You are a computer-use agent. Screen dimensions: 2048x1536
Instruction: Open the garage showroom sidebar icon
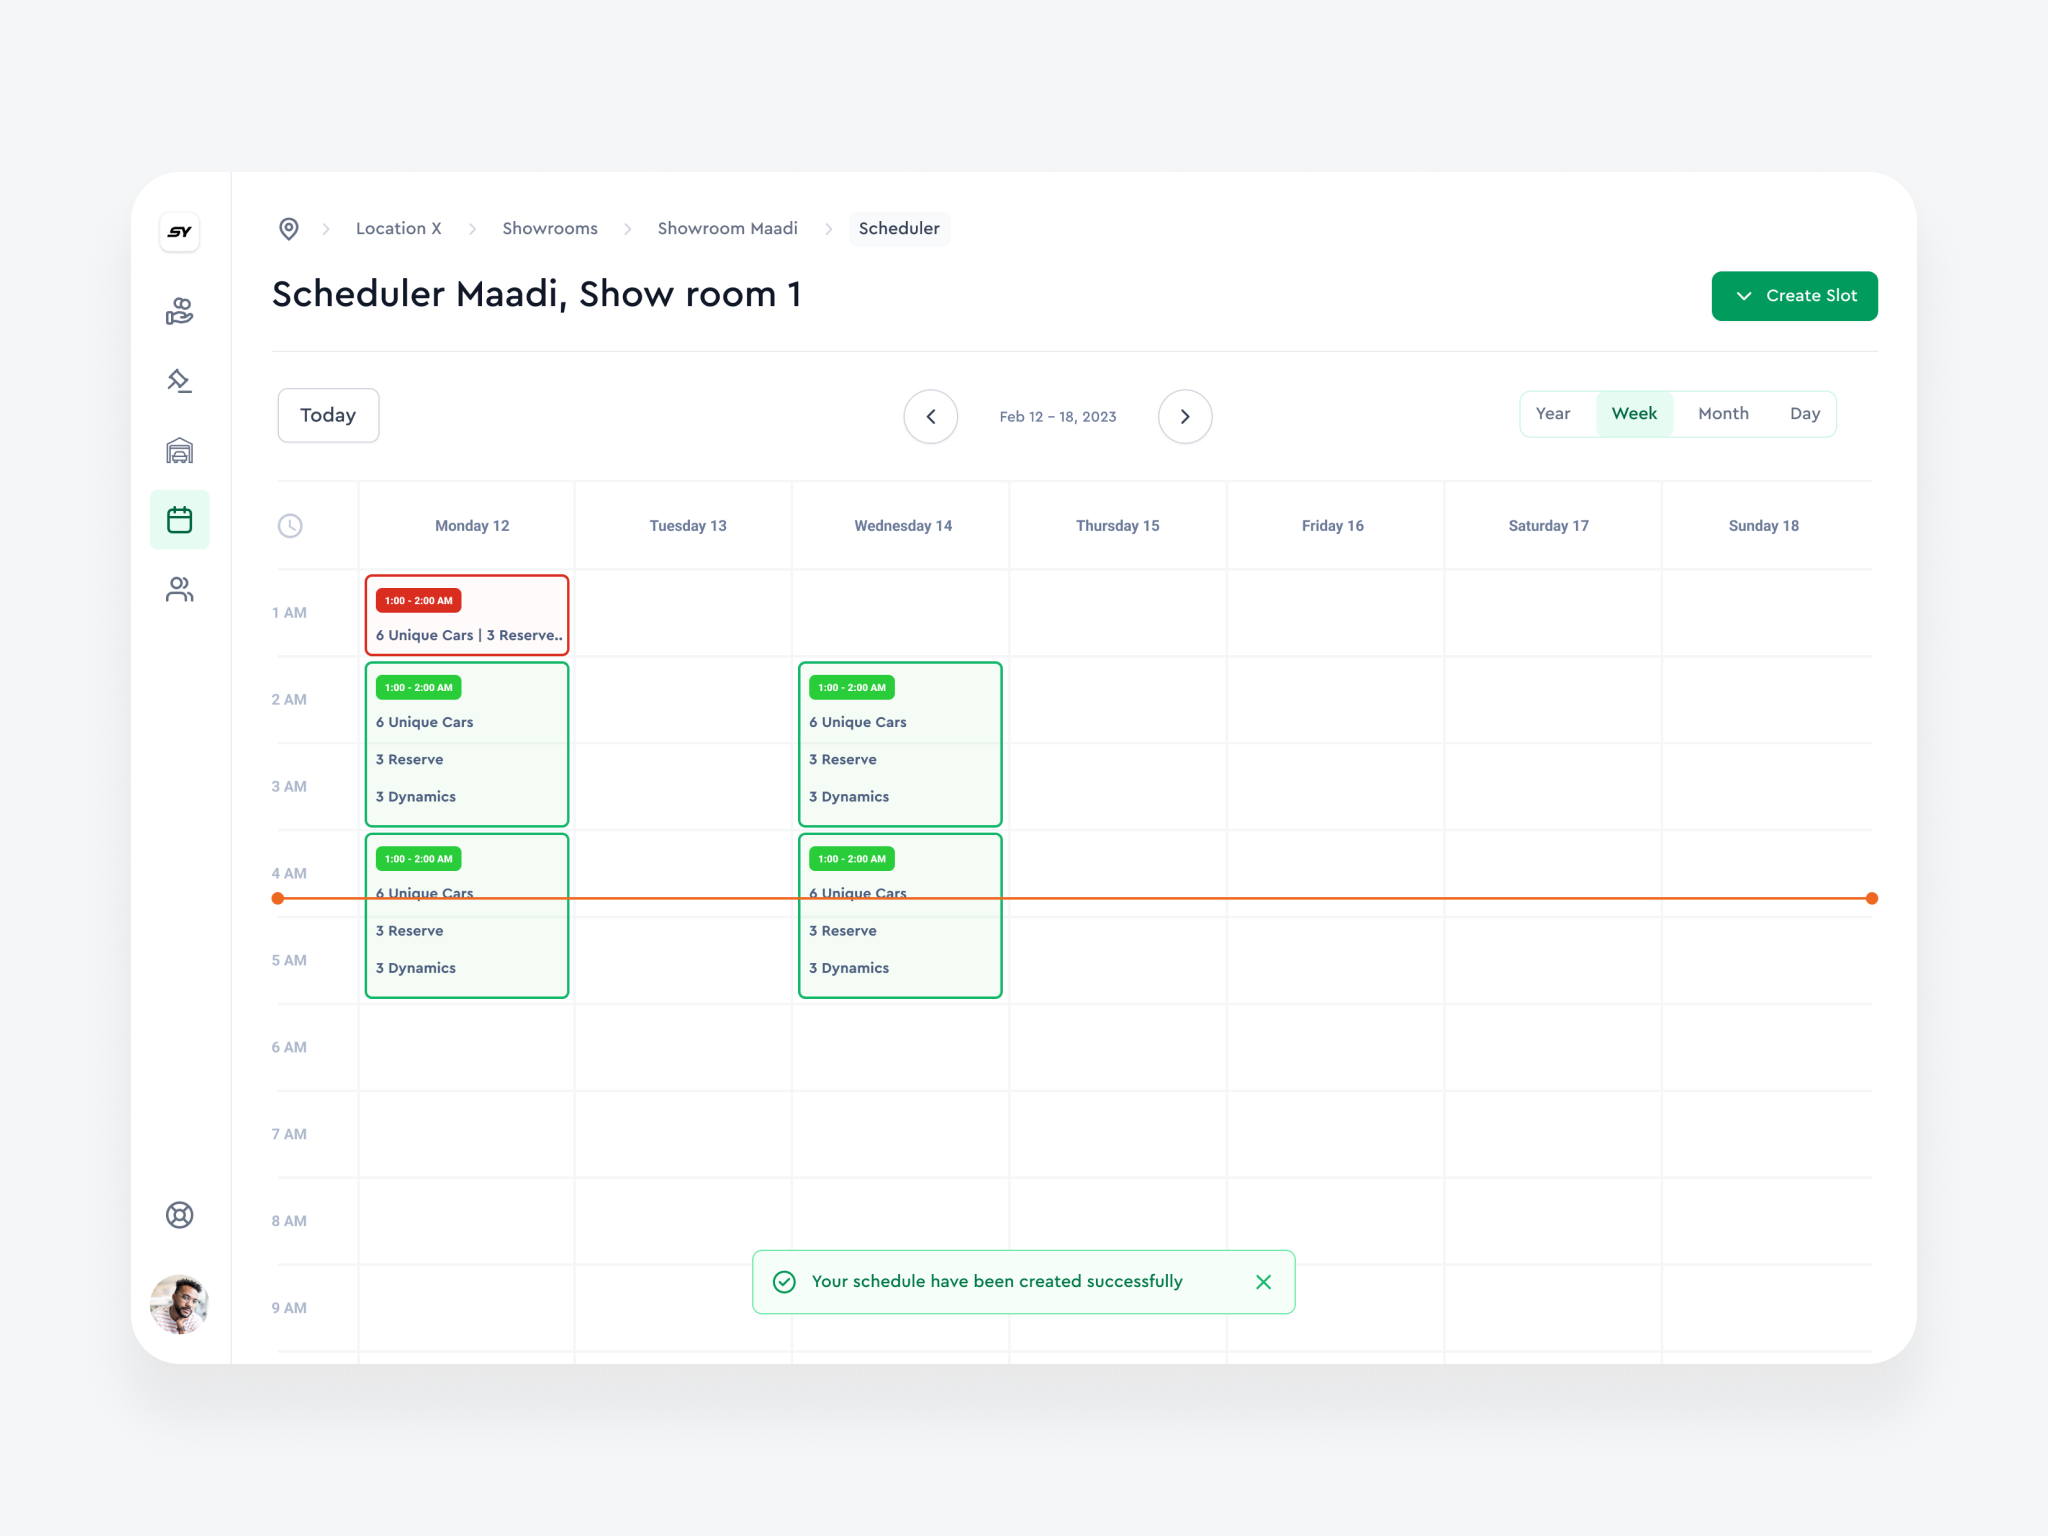(180, 451)
